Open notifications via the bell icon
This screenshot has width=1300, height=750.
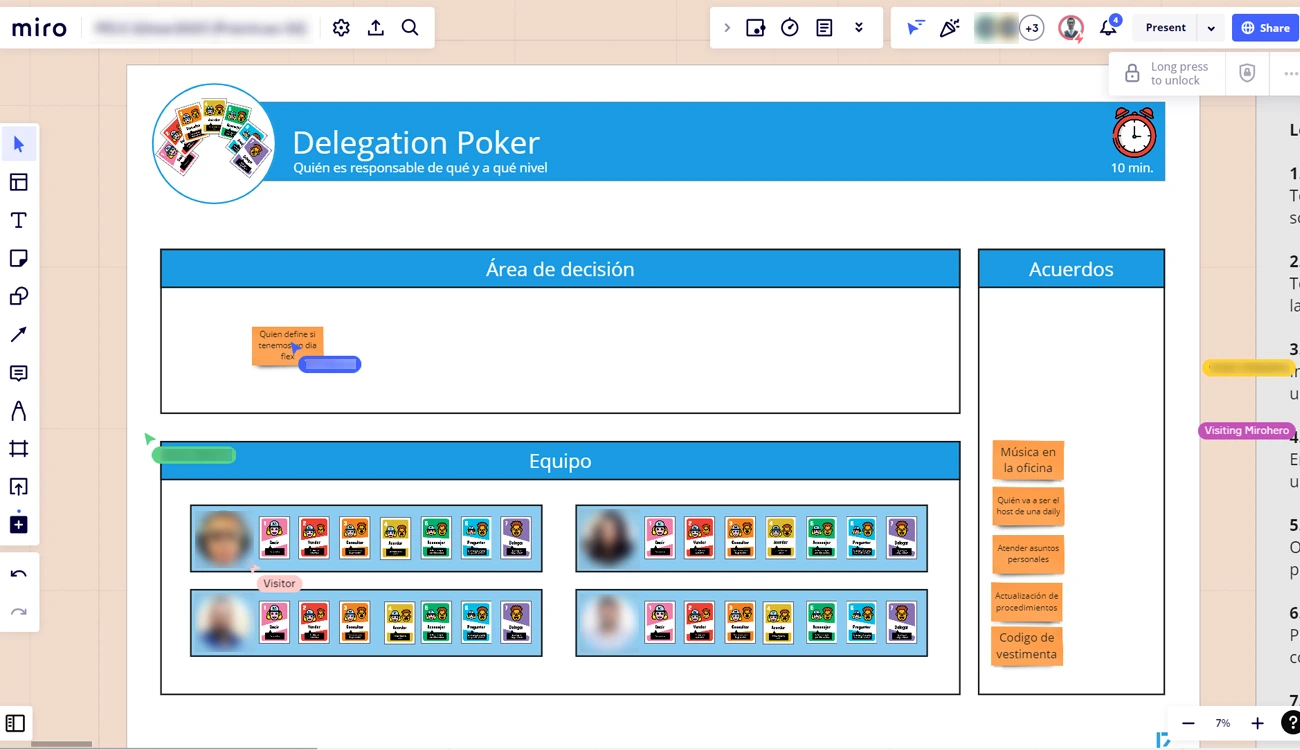[x=1107, y=27]
